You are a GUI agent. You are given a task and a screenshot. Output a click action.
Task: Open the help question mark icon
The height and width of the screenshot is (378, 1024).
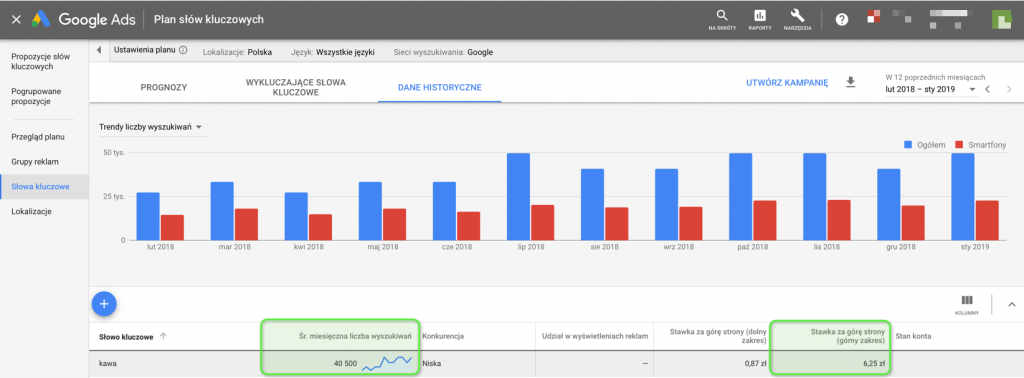842,20
